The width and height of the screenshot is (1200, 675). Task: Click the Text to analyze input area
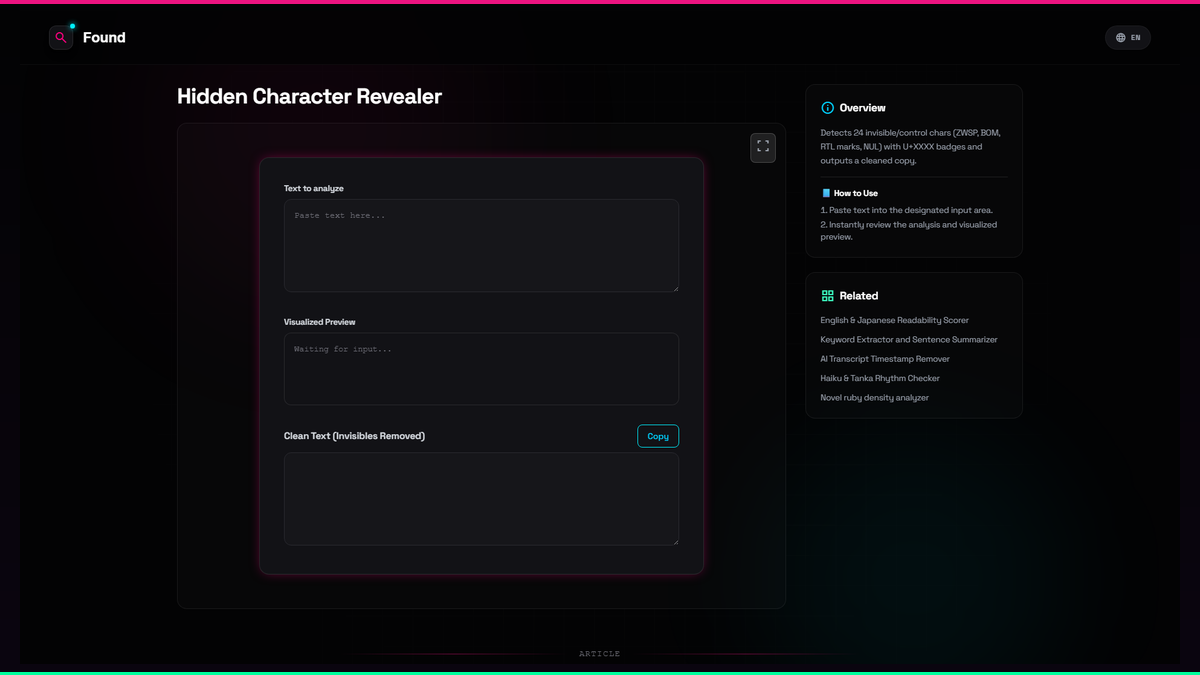481,245
